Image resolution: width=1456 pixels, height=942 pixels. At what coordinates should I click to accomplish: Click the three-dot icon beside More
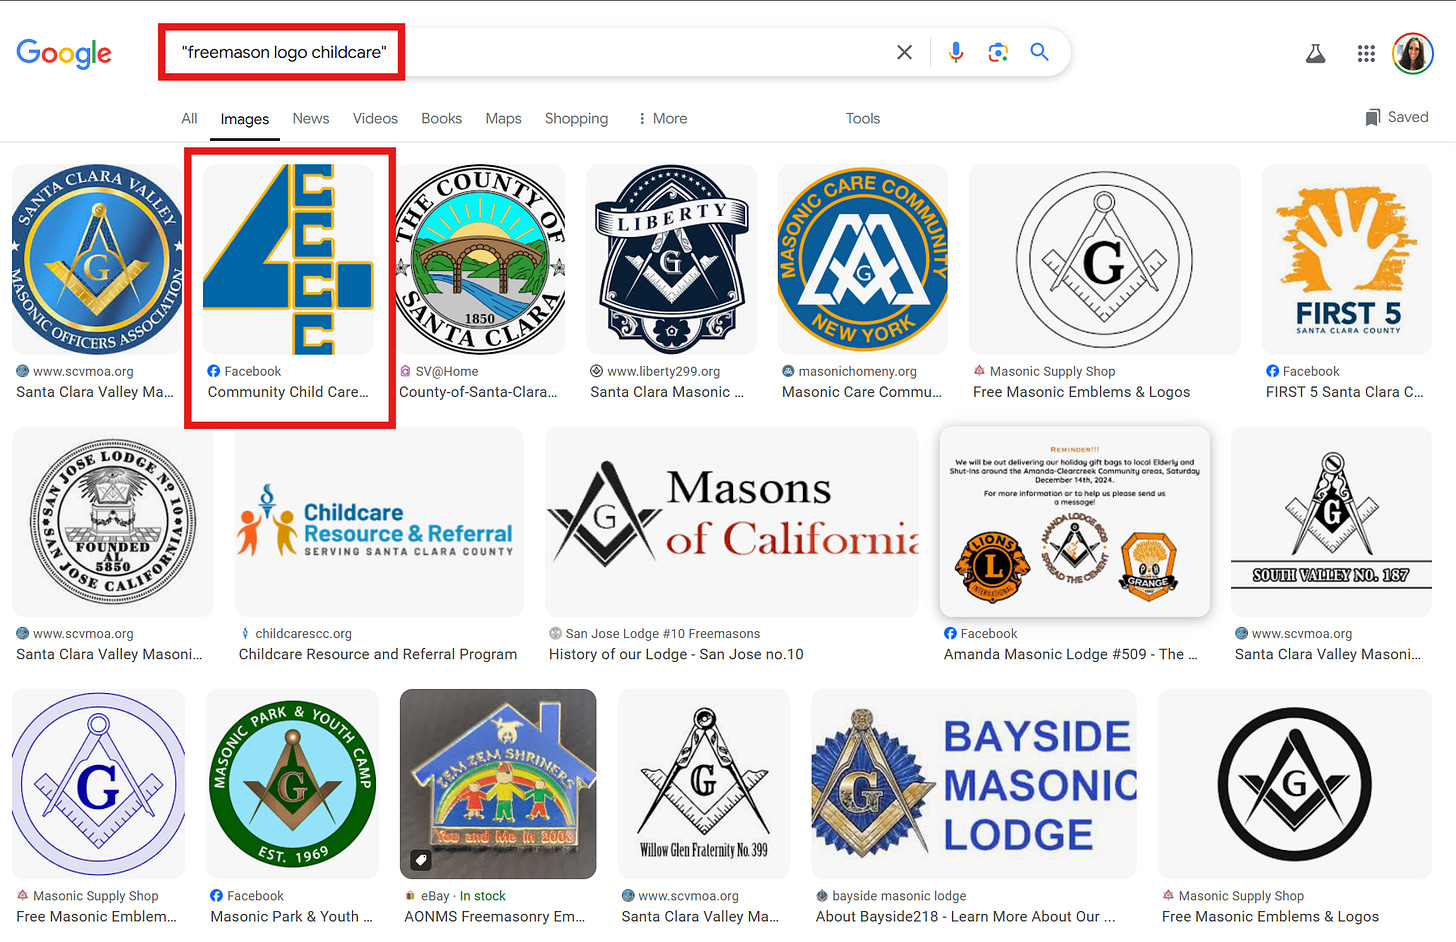(x=642, y=118)
